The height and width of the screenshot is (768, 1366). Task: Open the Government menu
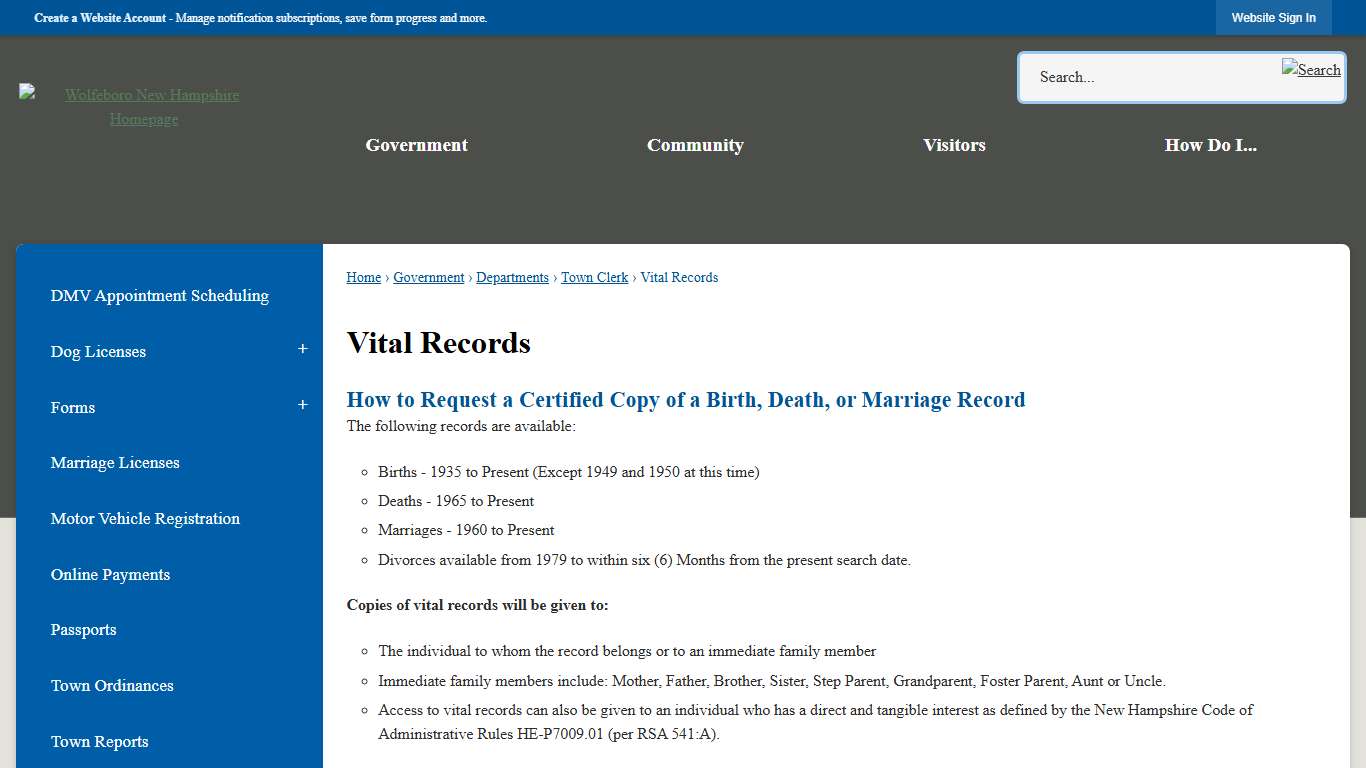416,145
